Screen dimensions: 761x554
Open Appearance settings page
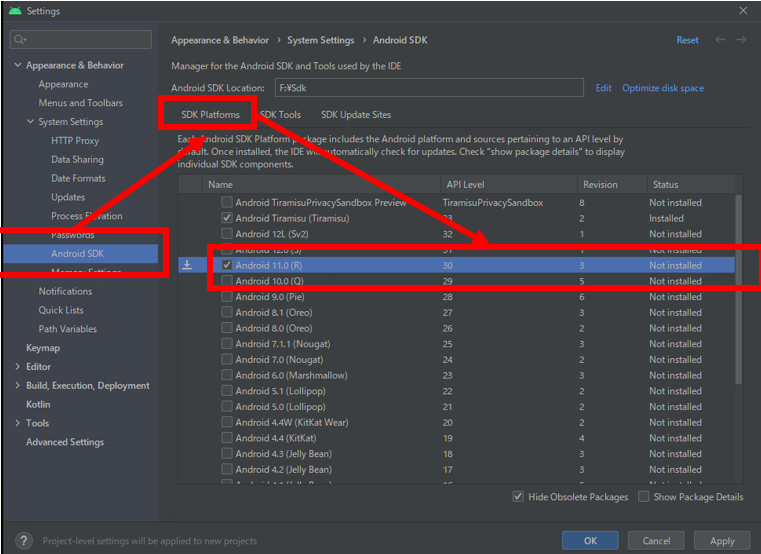pyautogui.click(x=64, y=84)
